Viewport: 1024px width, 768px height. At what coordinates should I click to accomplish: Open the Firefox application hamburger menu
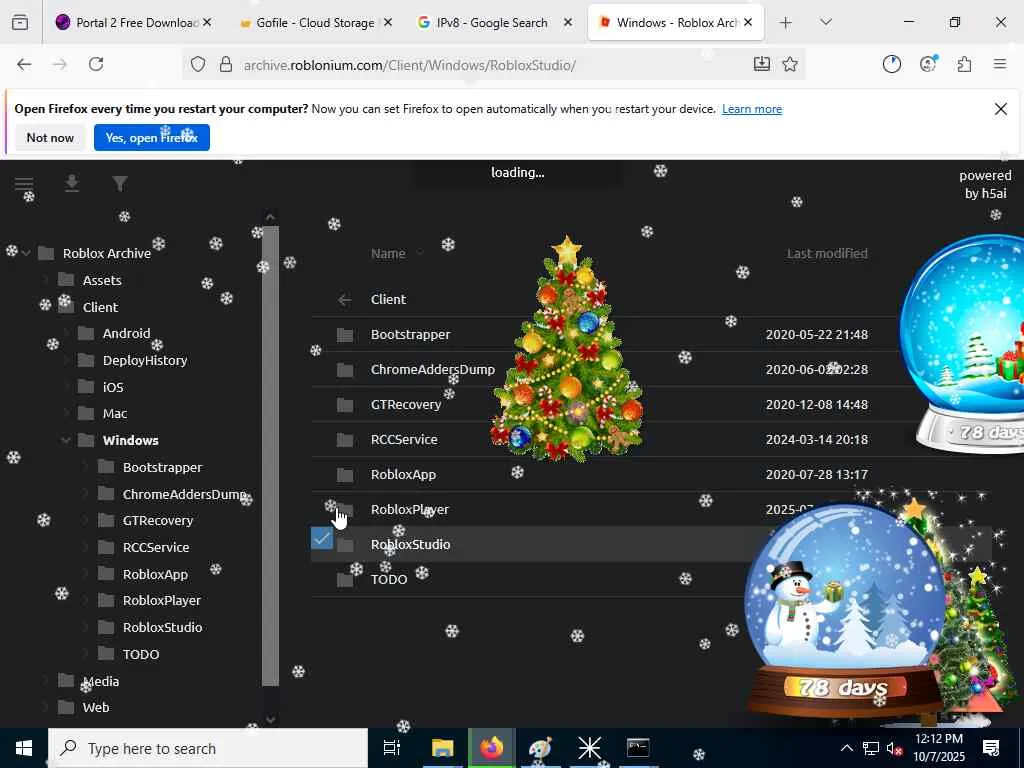(x=1000, y=64)
